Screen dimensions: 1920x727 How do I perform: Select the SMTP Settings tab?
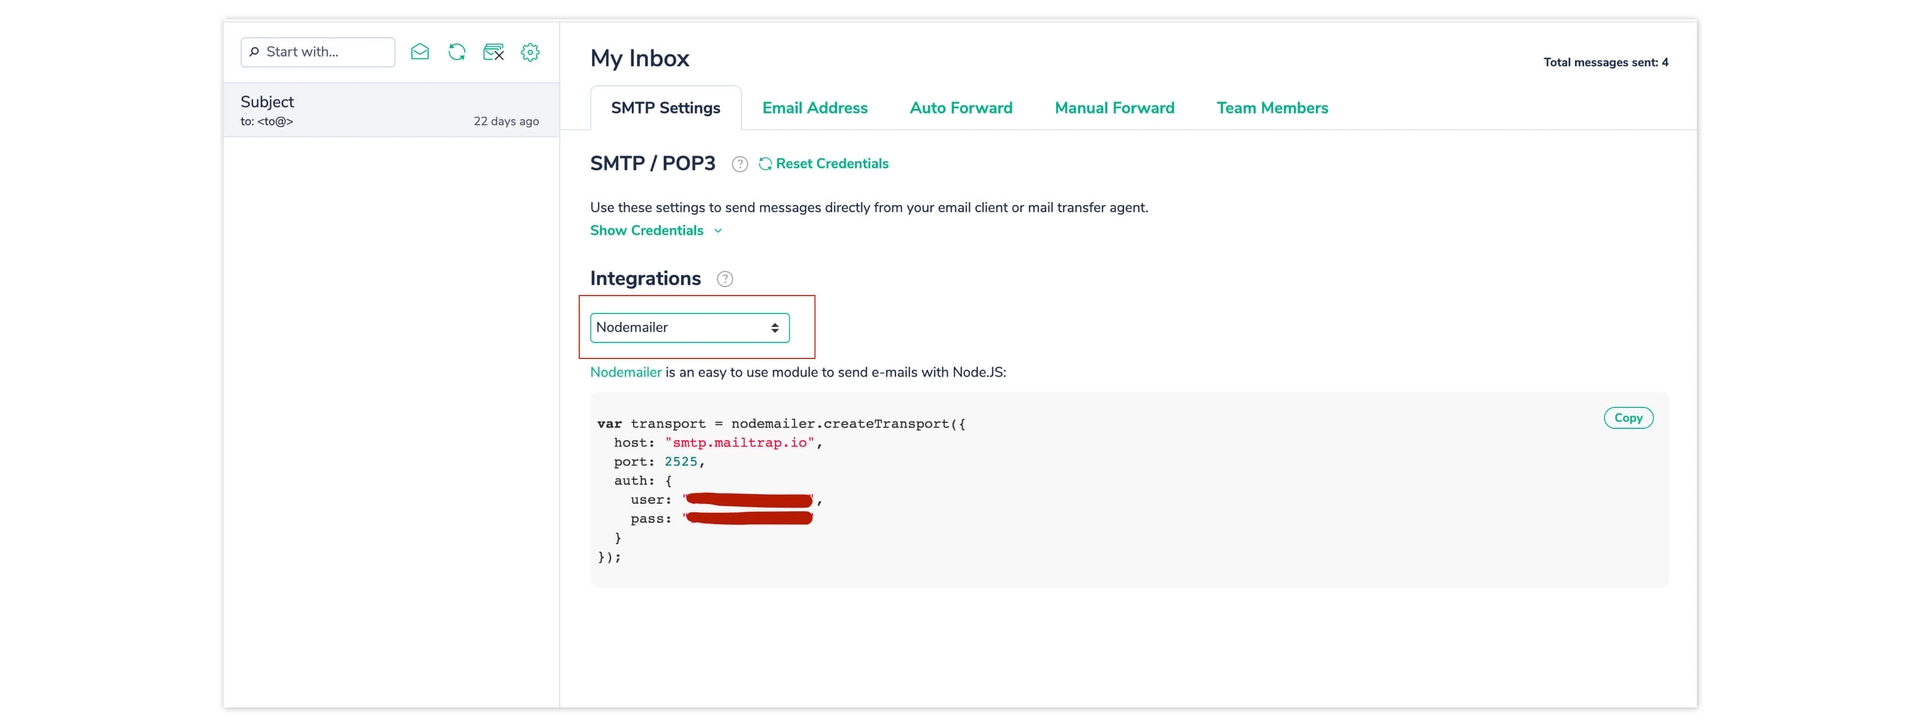665,108
